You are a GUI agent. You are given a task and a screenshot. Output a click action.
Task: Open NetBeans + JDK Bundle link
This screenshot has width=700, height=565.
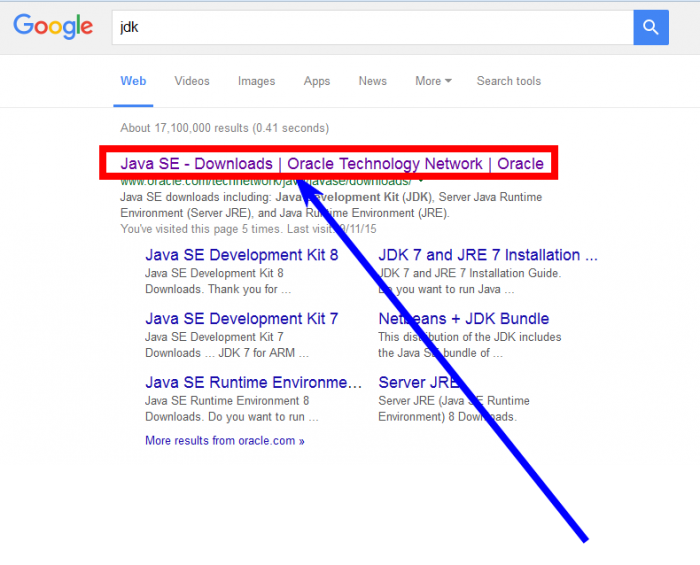tap(463, 319)
